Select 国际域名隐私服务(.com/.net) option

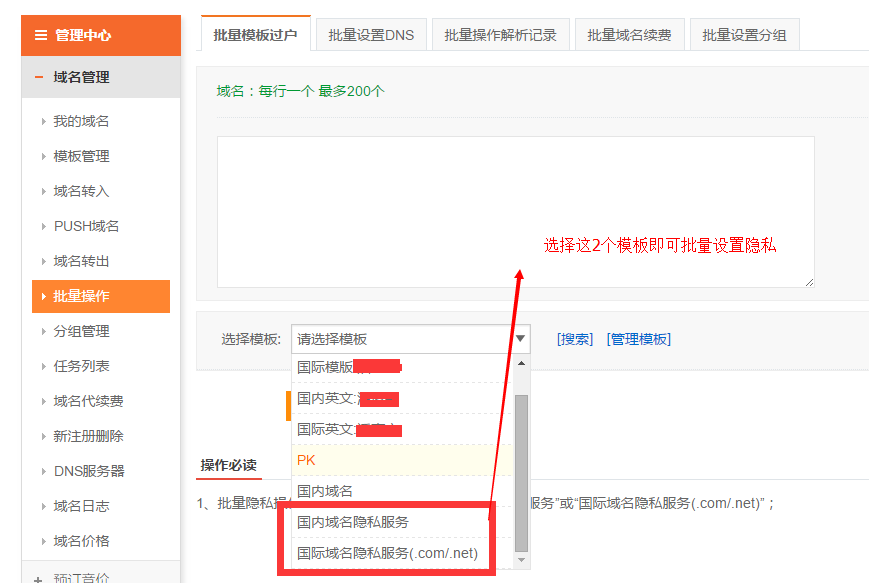tap(387, 553)
